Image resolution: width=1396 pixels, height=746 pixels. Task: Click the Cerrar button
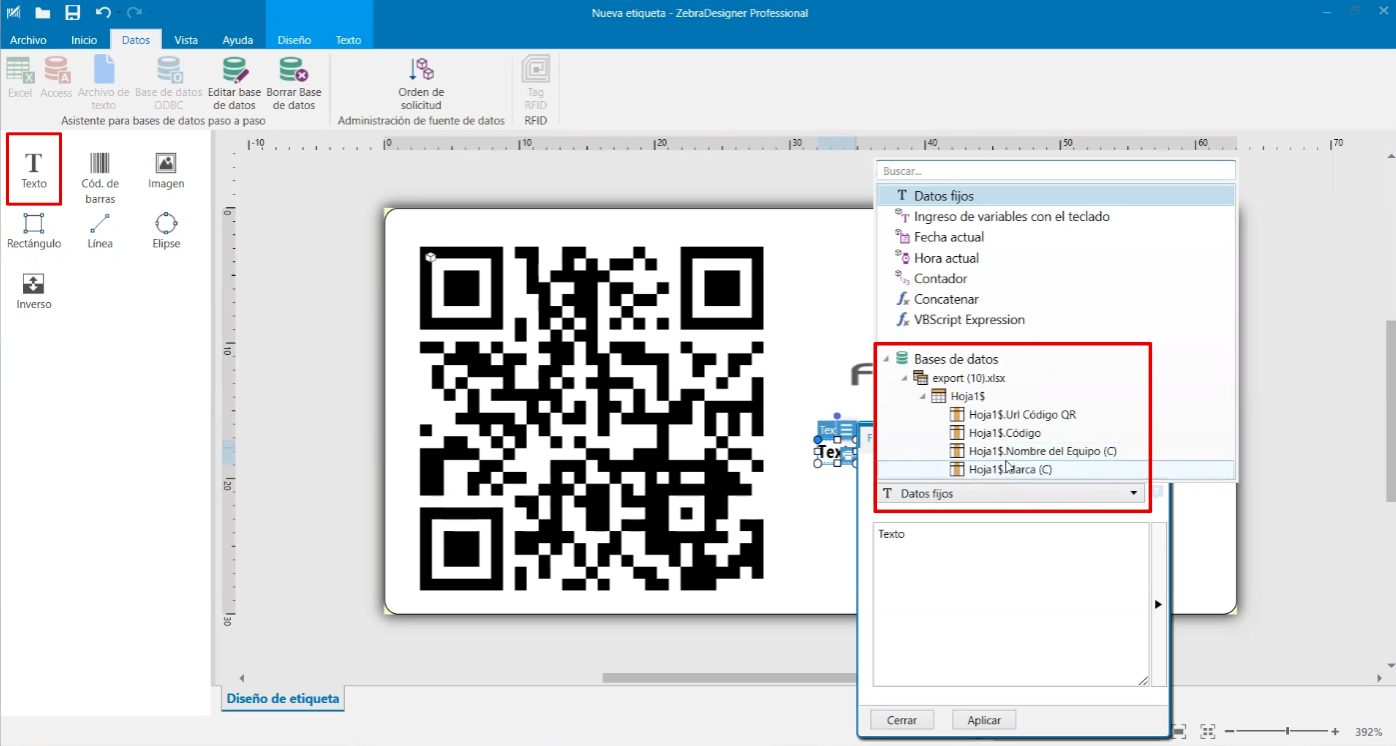pos(902,720)
